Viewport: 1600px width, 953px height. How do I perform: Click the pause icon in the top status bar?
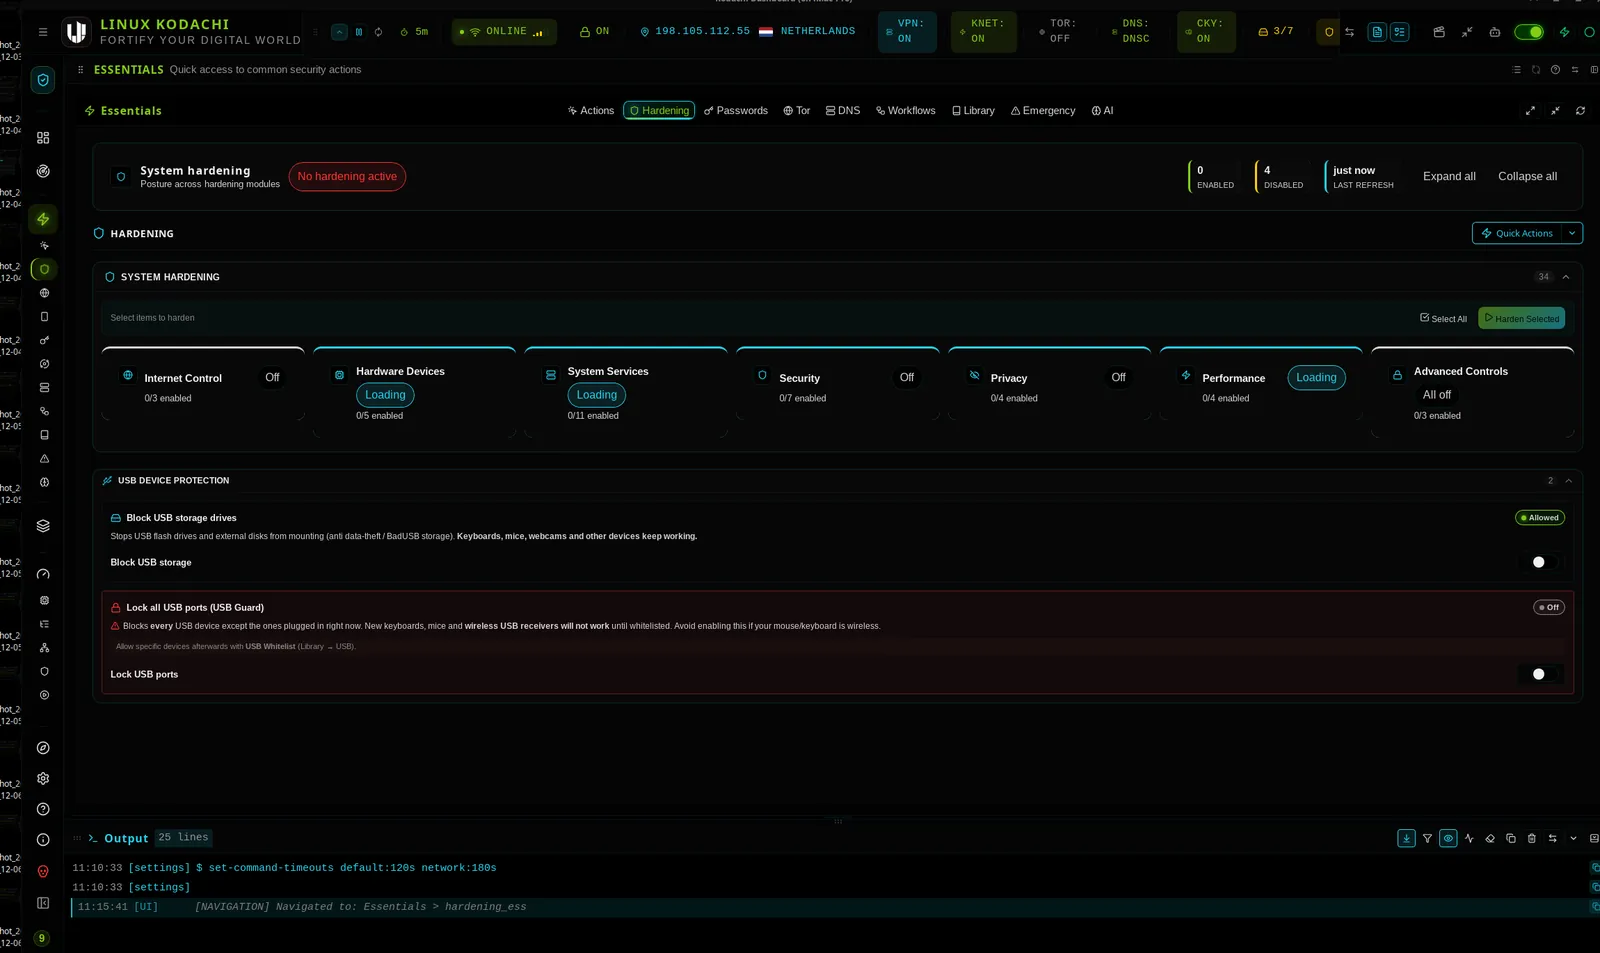click(x=359, y=32)
